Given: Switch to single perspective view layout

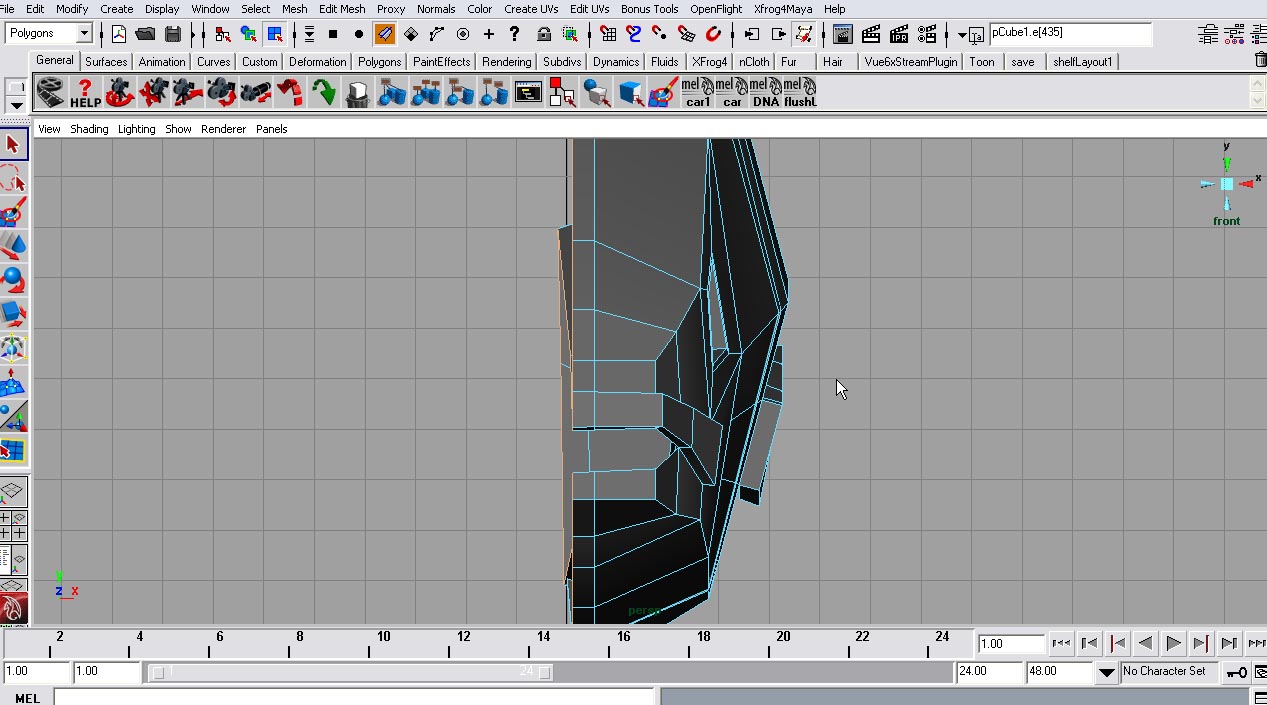Looking at the screenshot, I should (x=12, y=491).
